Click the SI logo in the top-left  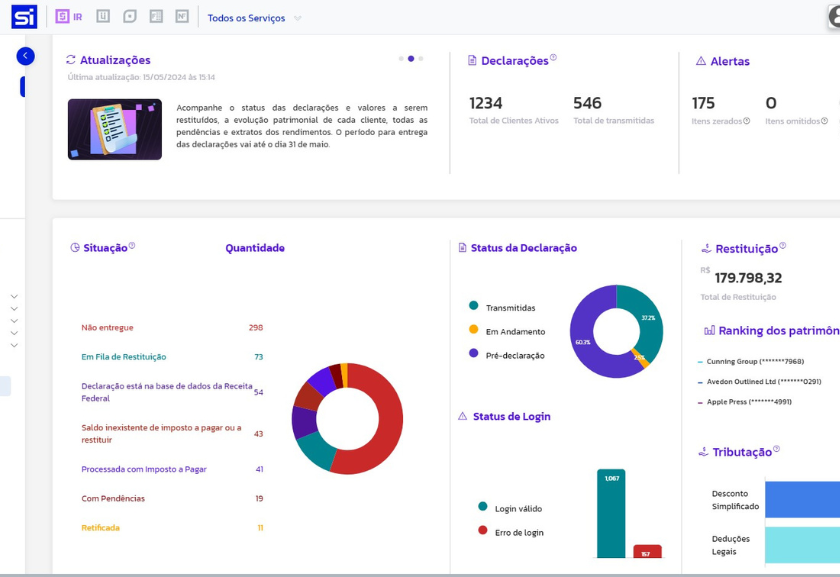[x=24, y=17]
